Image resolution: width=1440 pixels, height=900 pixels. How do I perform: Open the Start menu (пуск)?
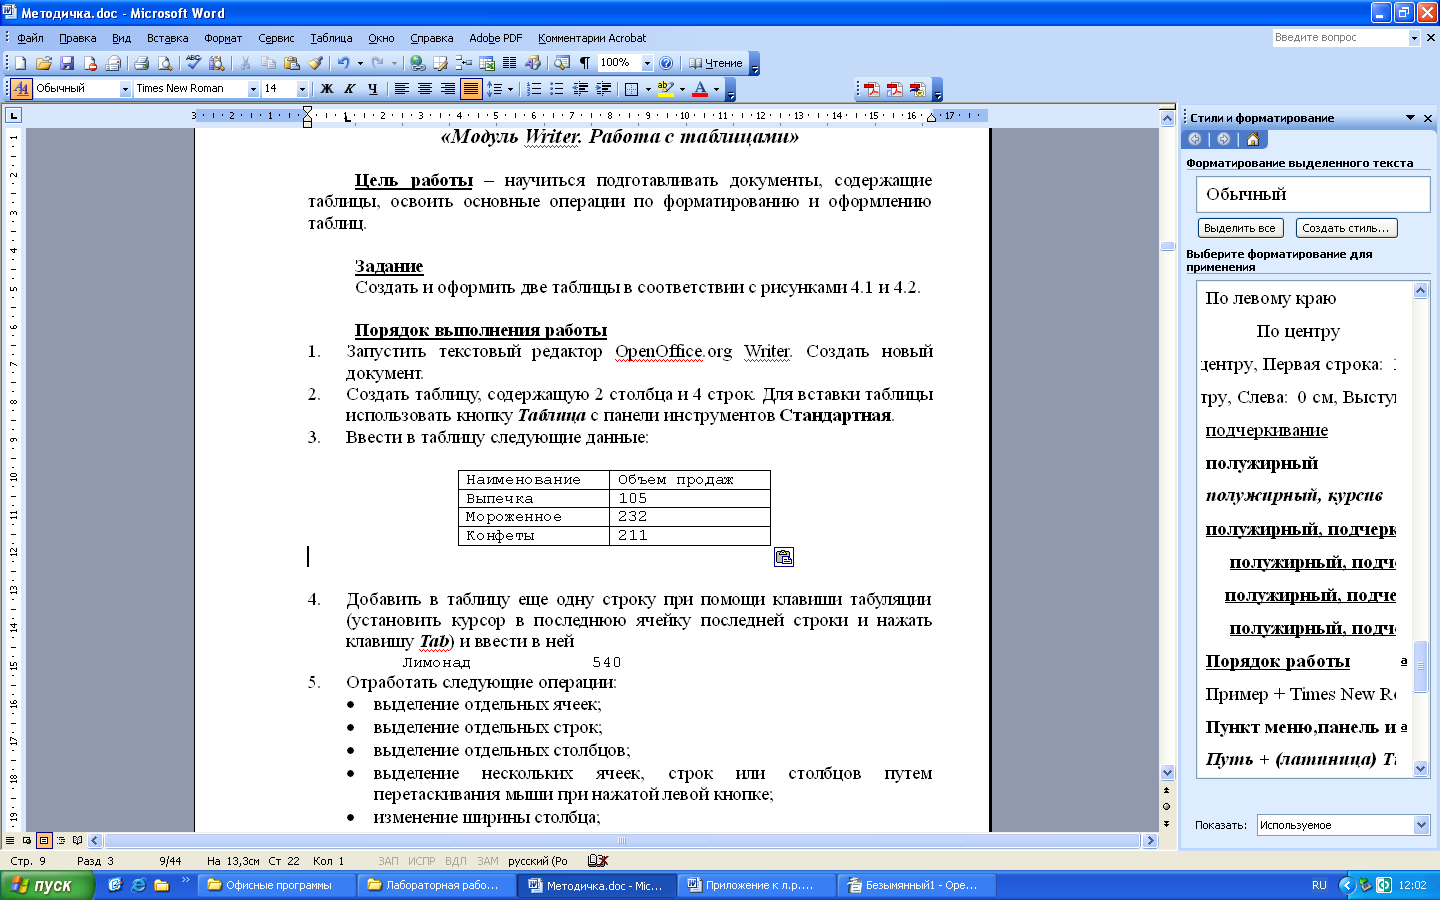coord(47,885)
